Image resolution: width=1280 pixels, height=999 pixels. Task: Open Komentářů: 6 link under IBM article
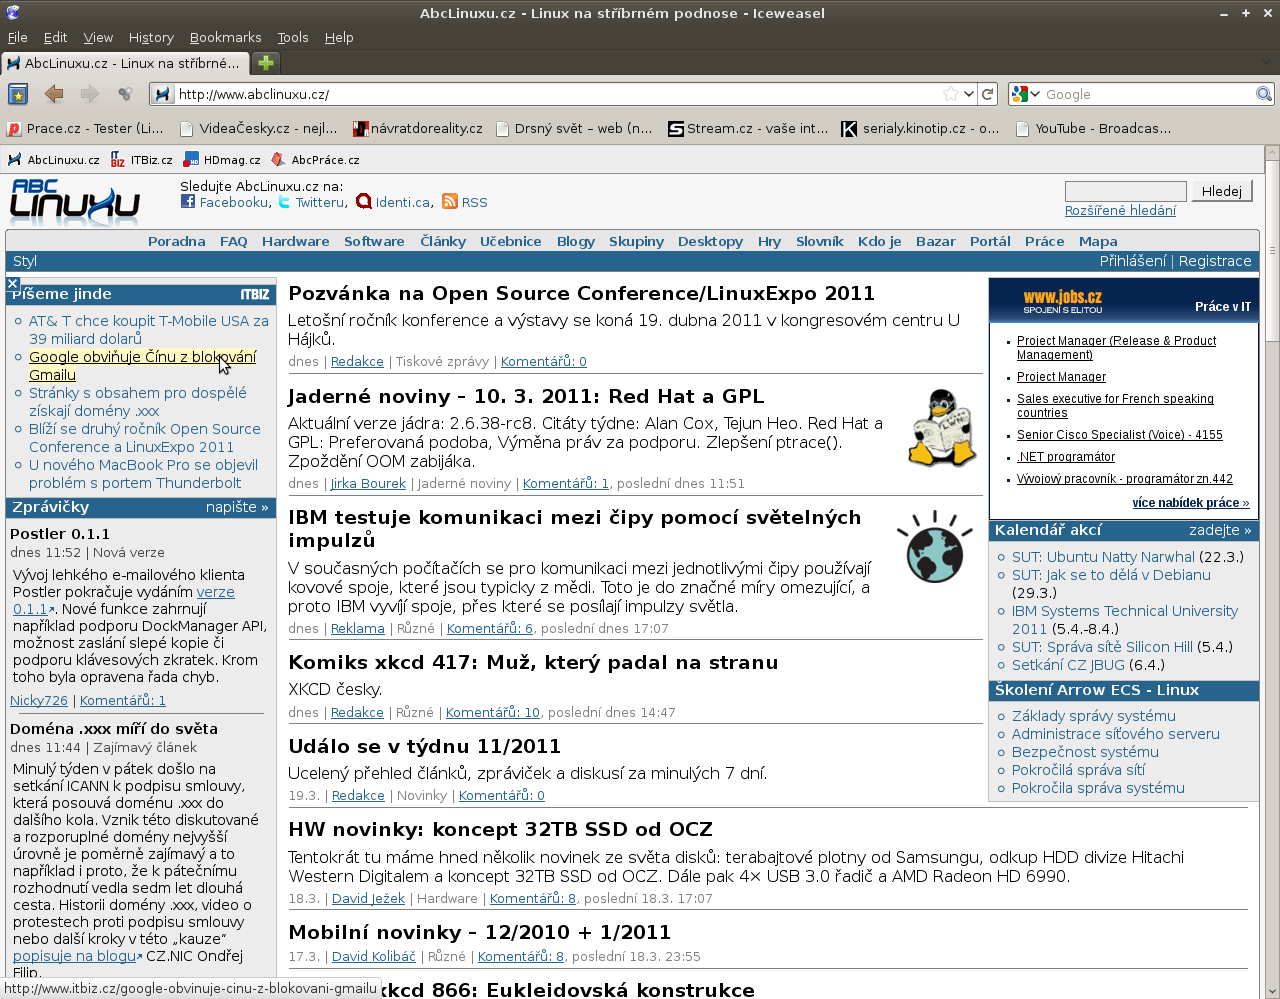[490, 629]
